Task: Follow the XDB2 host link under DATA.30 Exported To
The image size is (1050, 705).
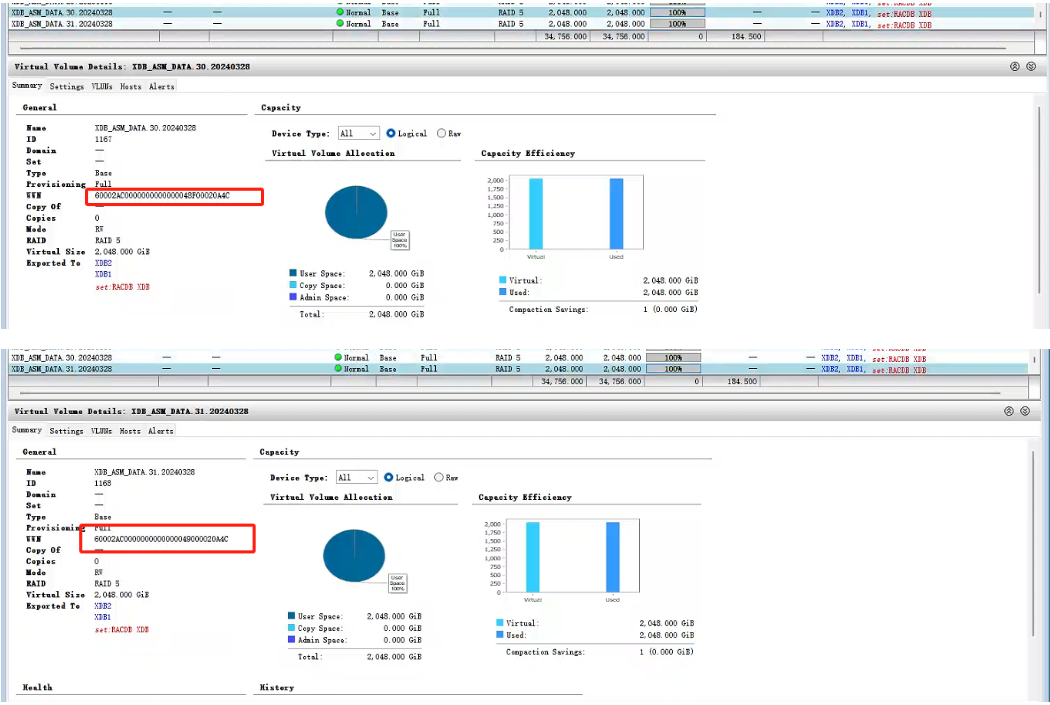Action: 103,263
